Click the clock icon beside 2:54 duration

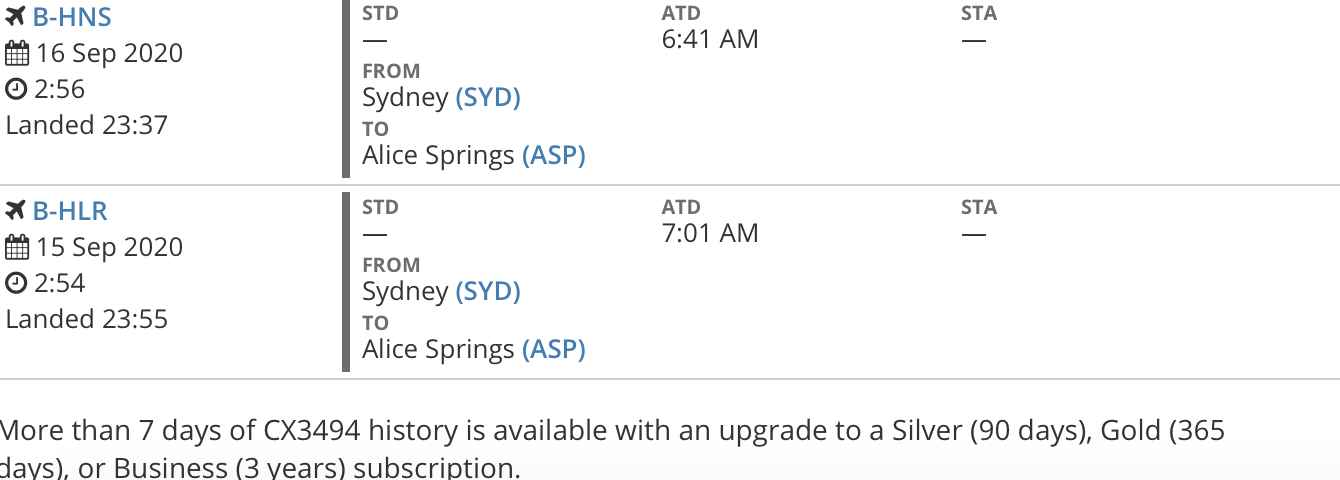[16, 283]
